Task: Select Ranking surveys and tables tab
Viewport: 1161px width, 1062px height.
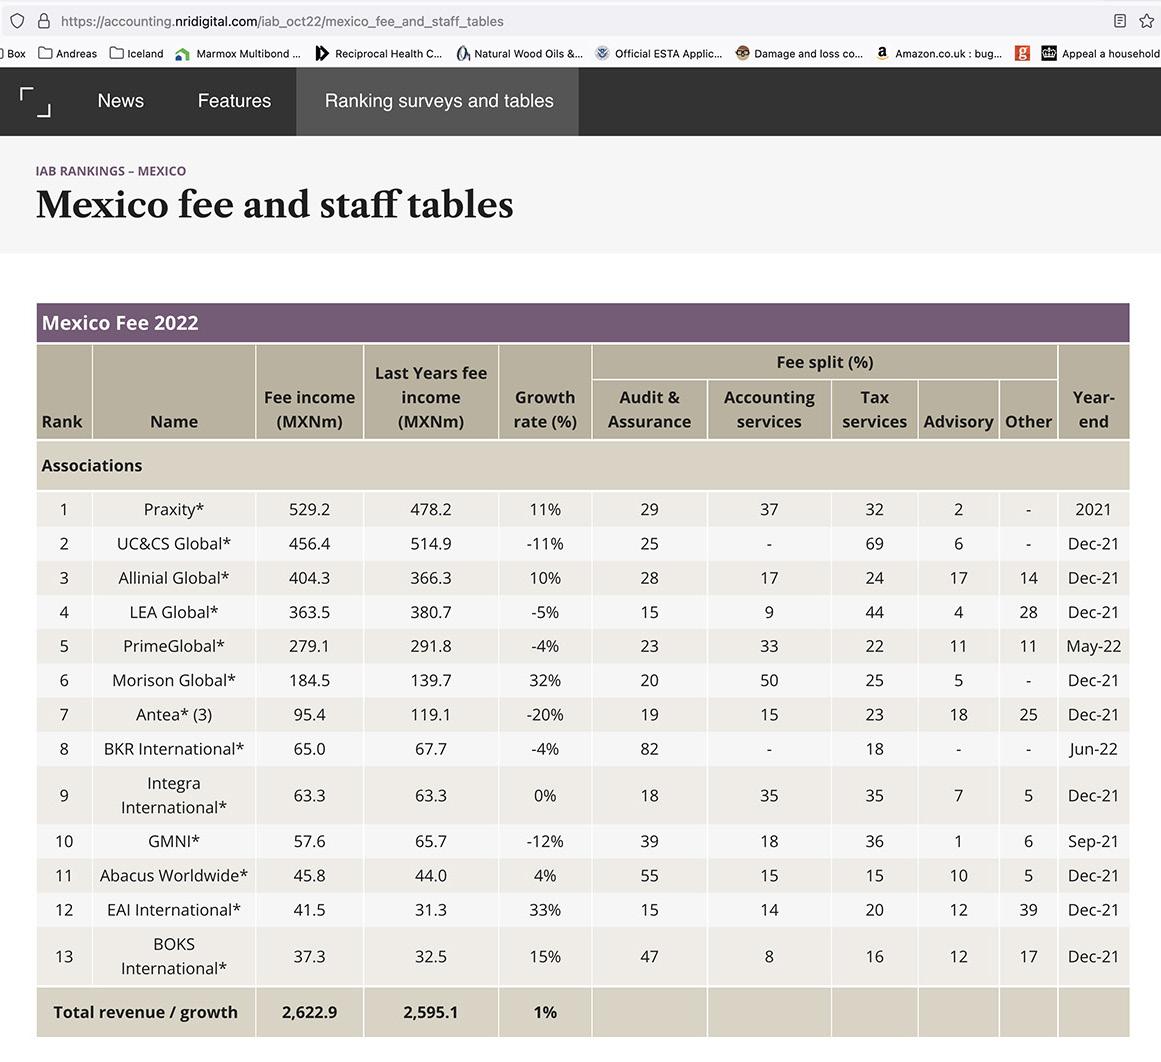Action: (x=438, y=101)
